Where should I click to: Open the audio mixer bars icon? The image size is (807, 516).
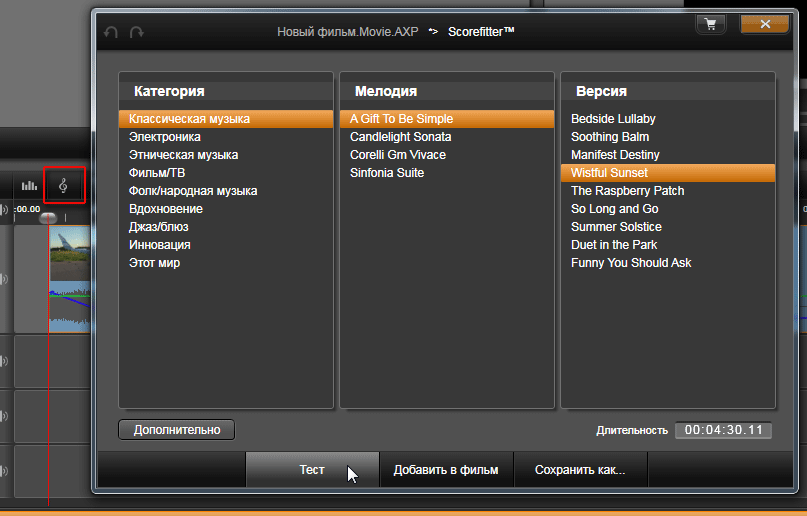(29, 185)
